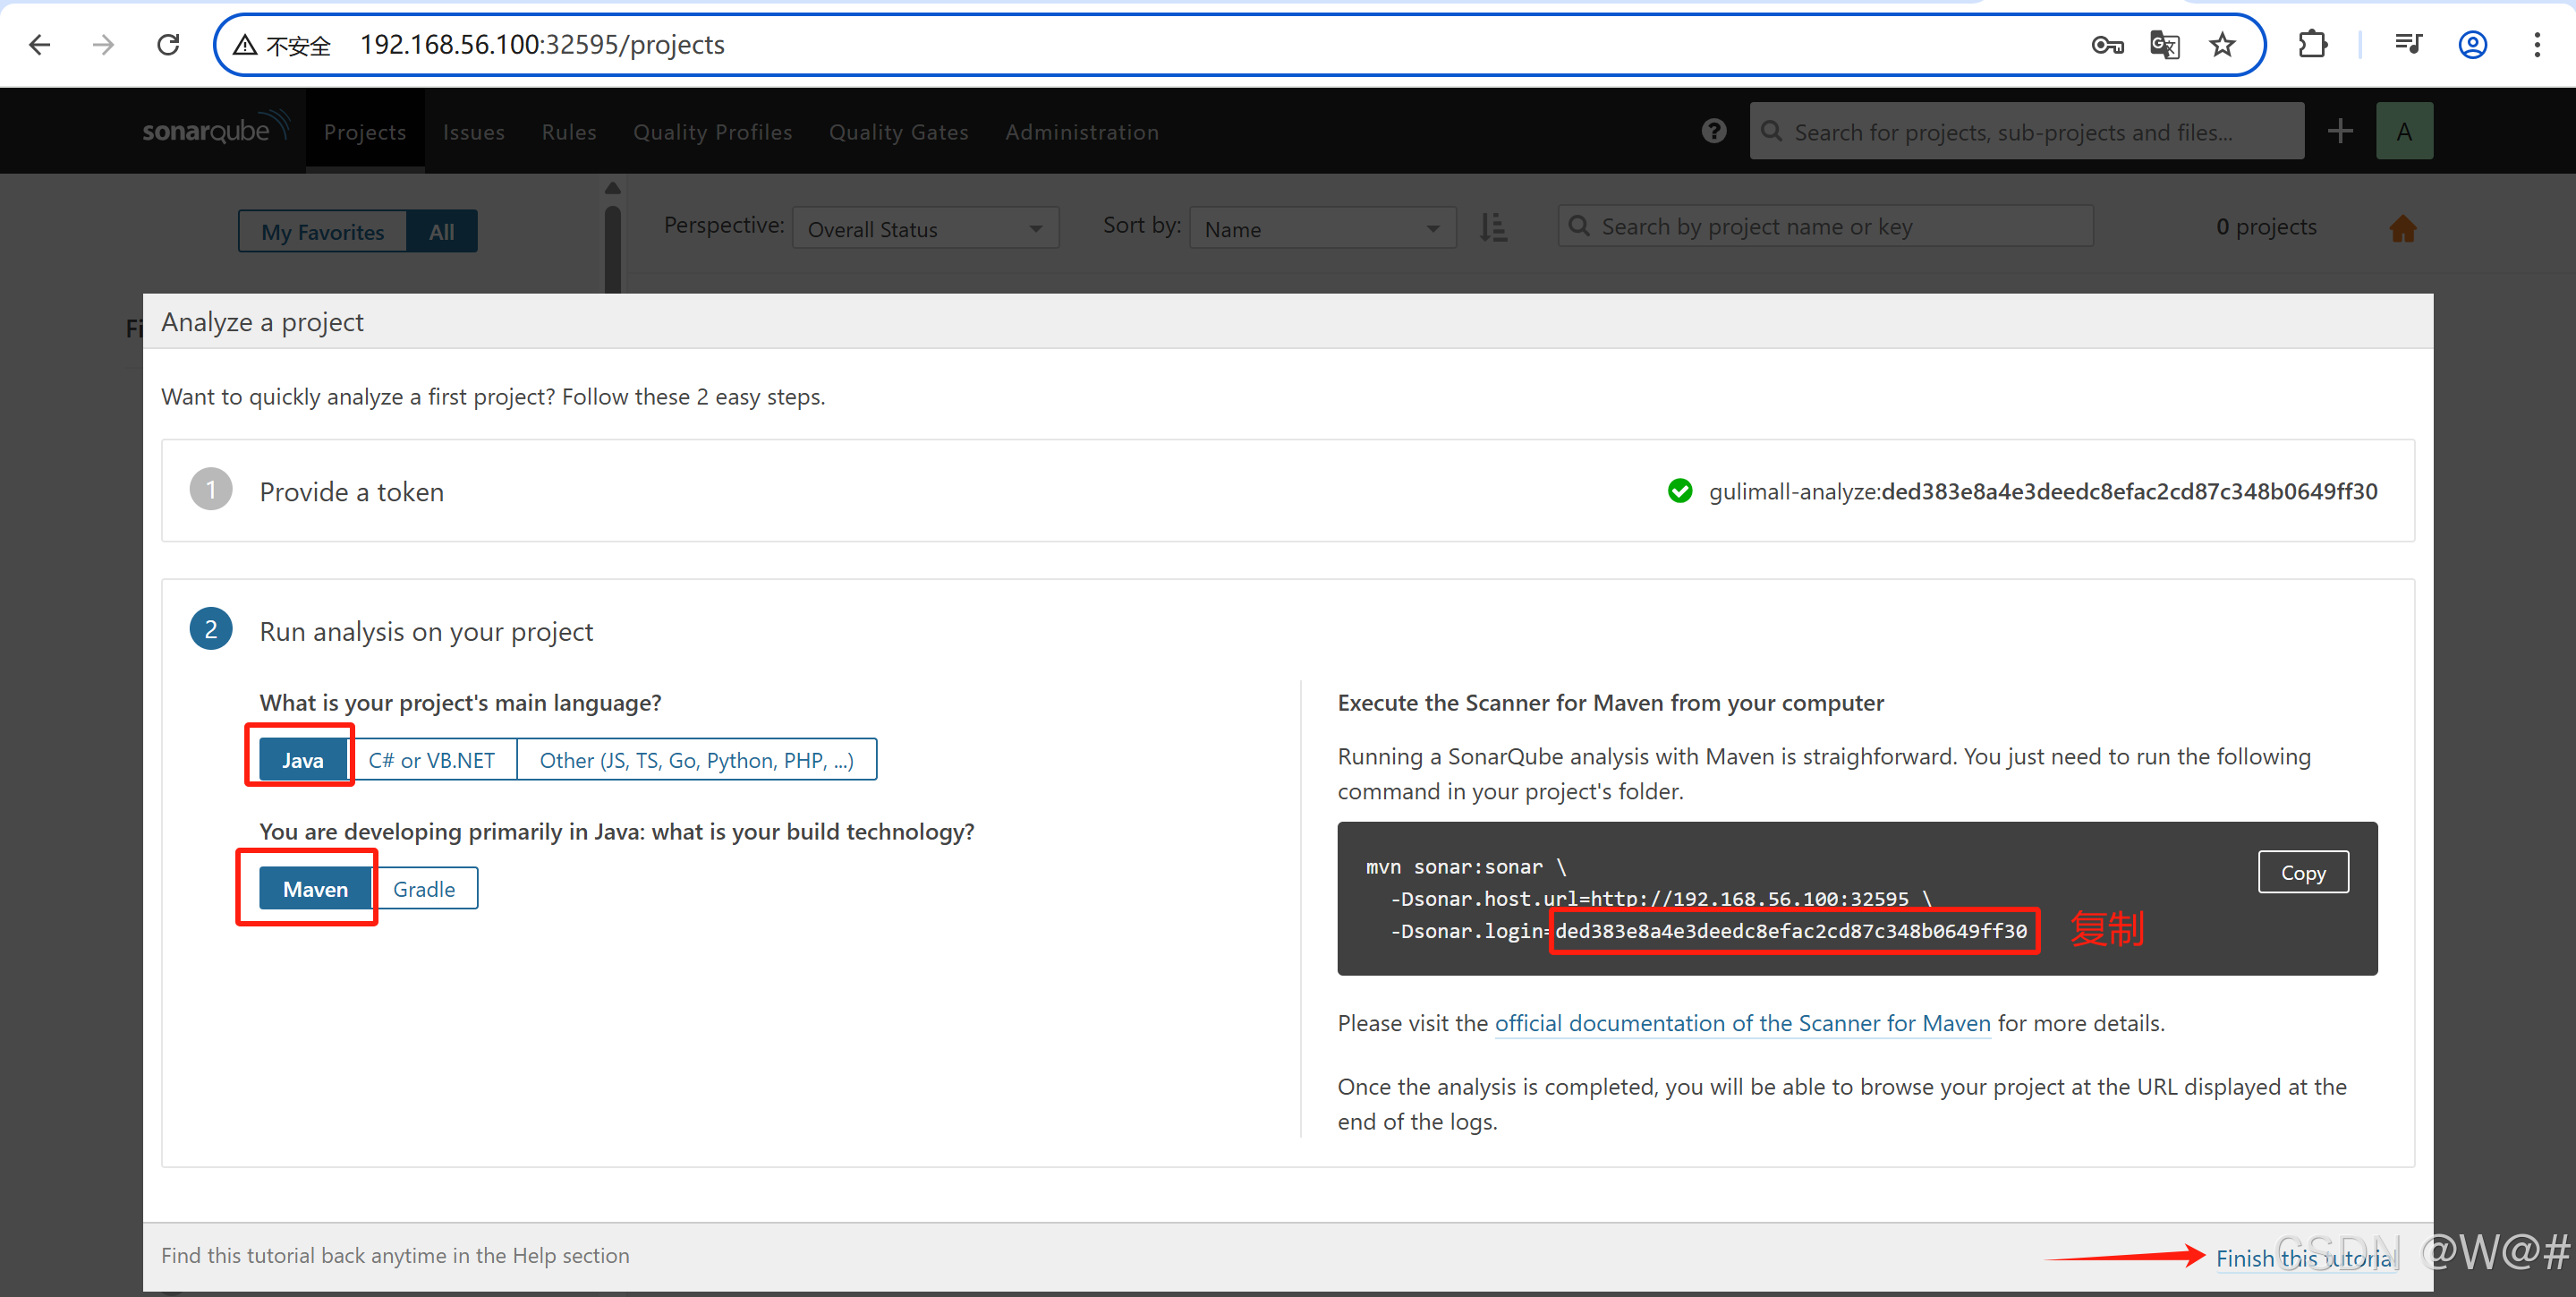Click the step 1 number badge

(x=211, y=489)
